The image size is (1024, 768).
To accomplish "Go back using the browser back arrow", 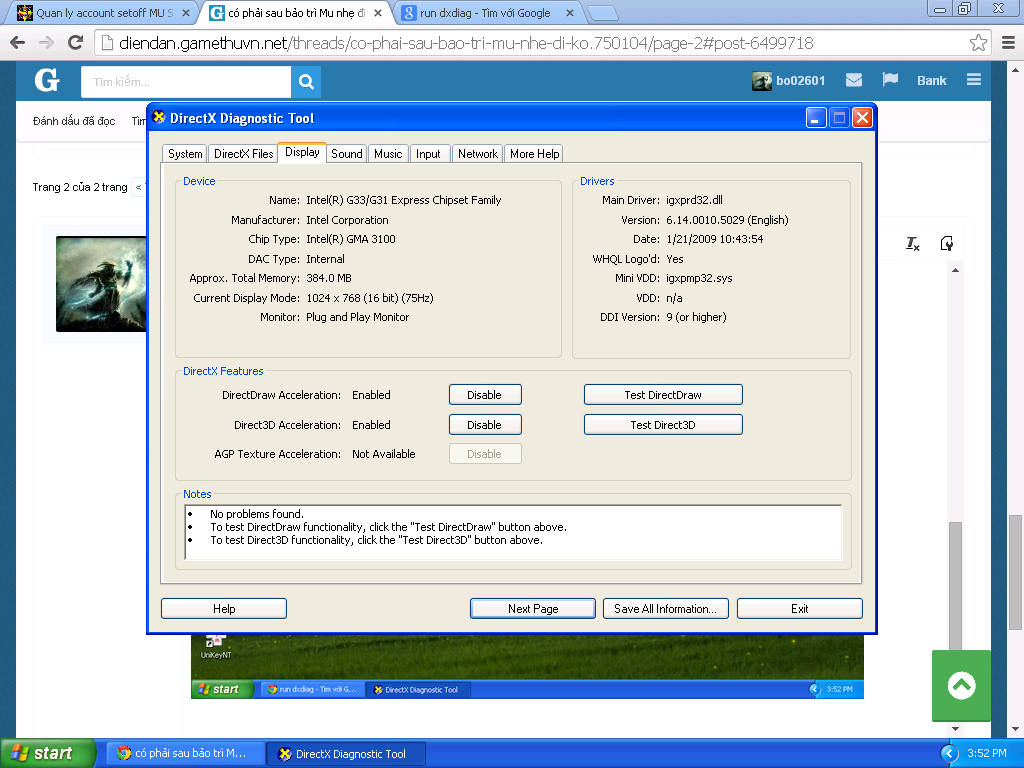I will [18, 43].
